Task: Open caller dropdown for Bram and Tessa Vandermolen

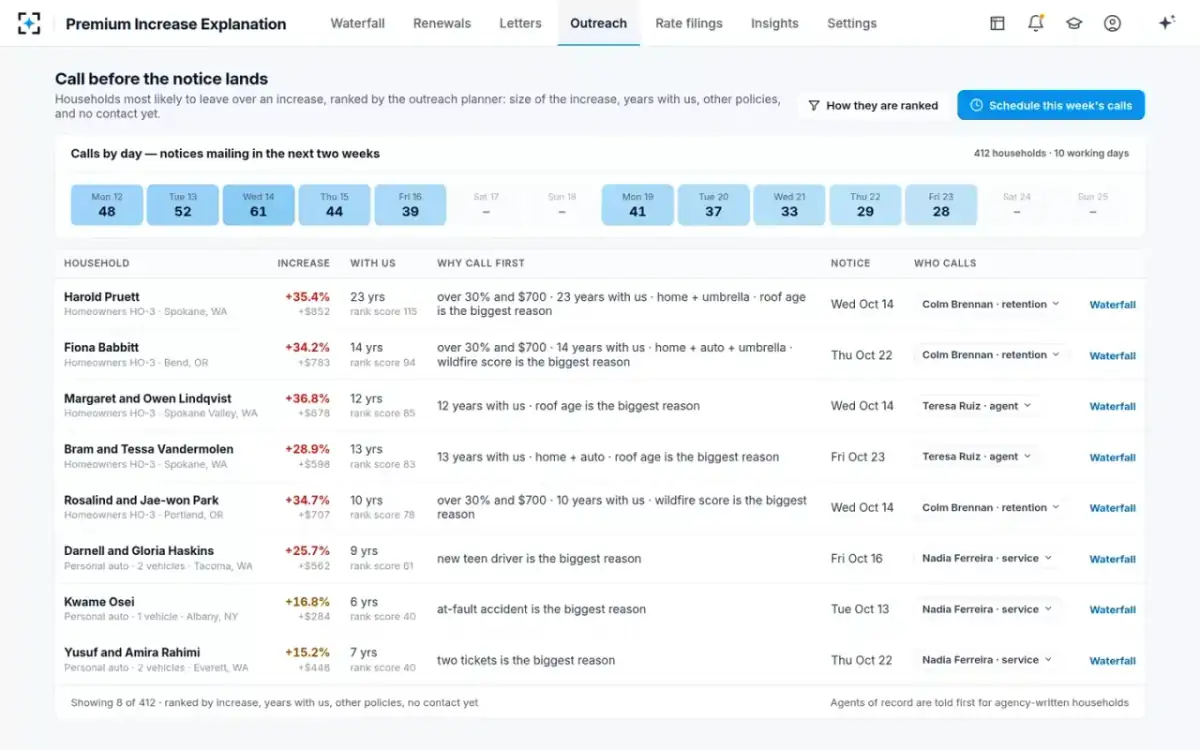Action: pyautogui.click(x=976, y=457)
